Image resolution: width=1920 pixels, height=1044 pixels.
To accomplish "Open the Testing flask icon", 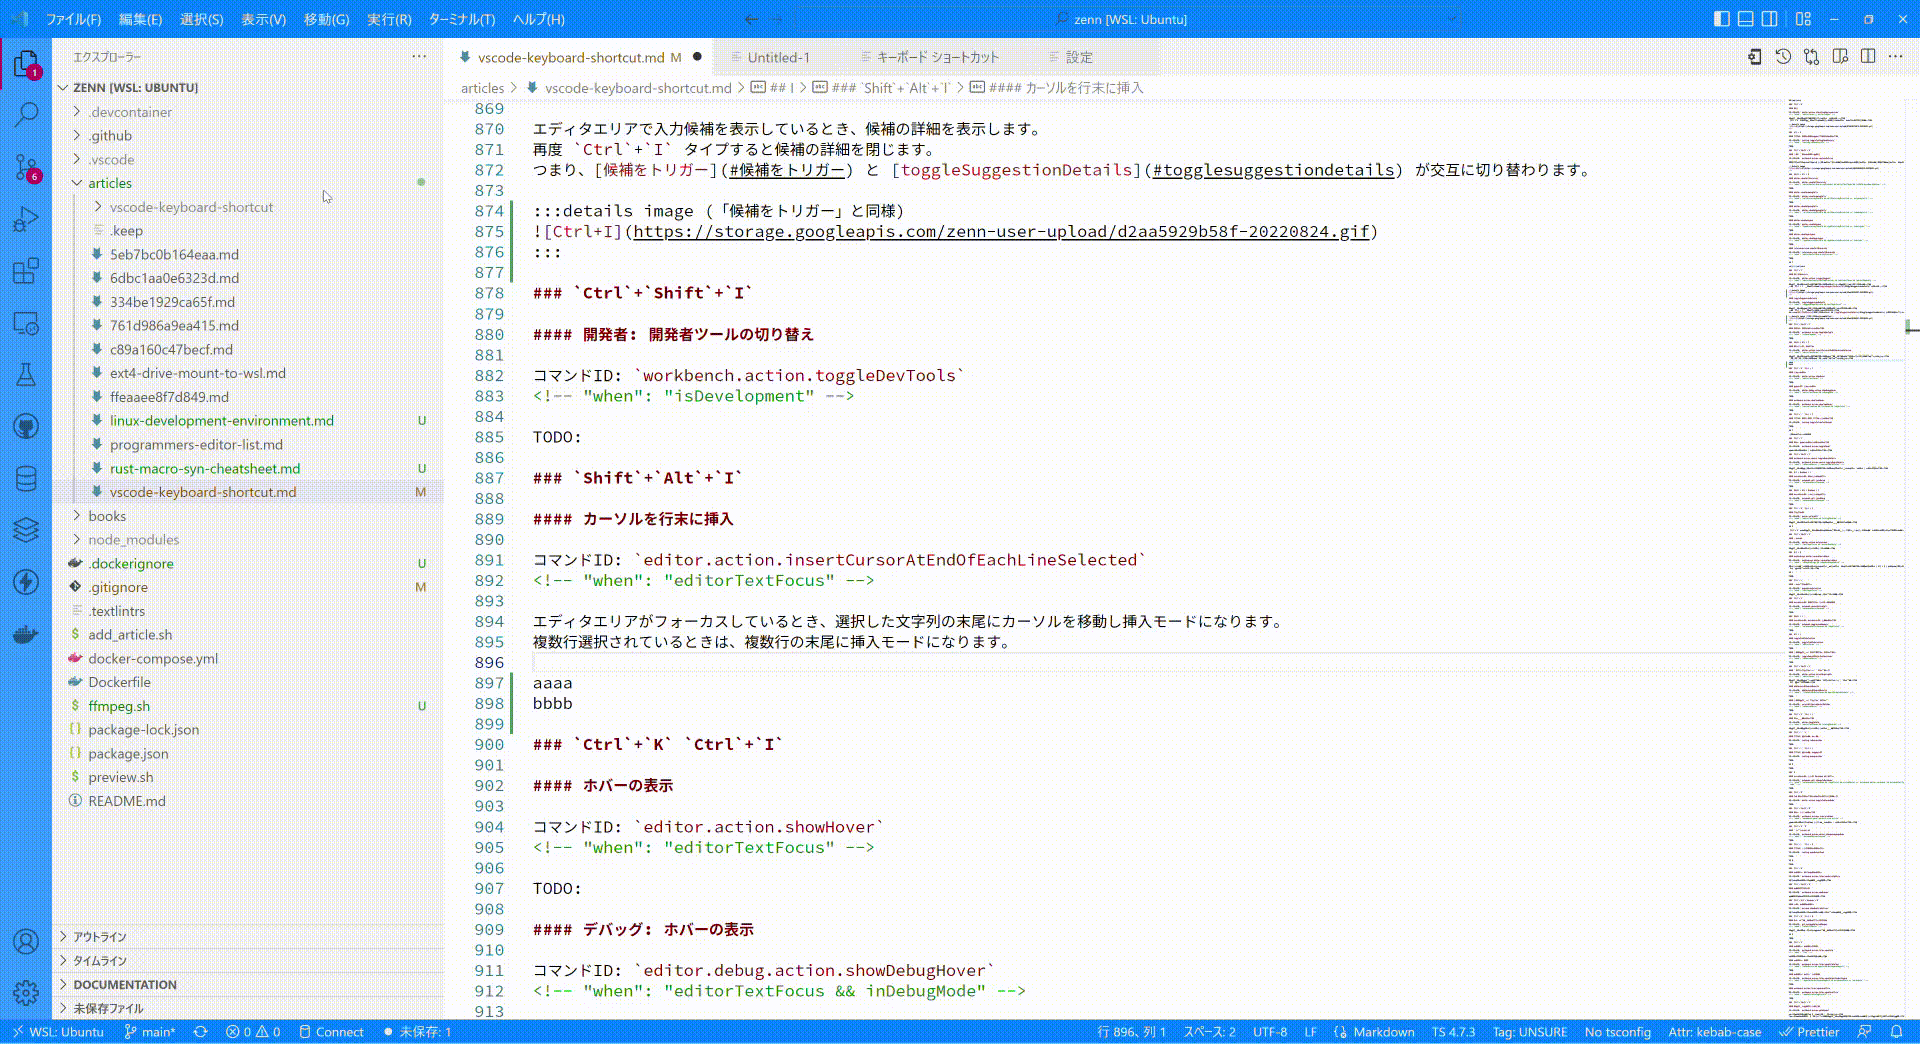I will click(x=26, y=375).
